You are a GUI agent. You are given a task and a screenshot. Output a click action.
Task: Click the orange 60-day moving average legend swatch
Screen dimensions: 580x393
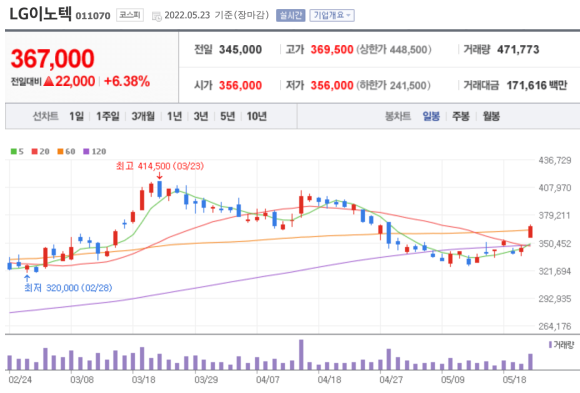(x=60, y=151)
